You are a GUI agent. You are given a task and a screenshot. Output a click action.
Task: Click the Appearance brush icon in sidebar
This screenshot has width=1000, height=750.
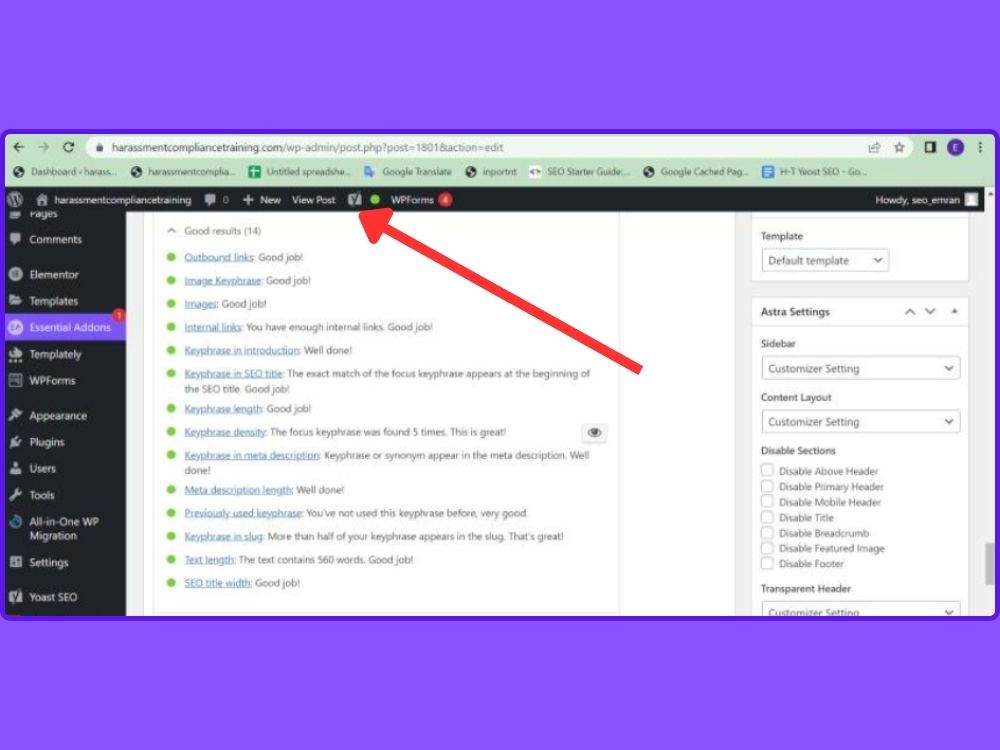16,415
